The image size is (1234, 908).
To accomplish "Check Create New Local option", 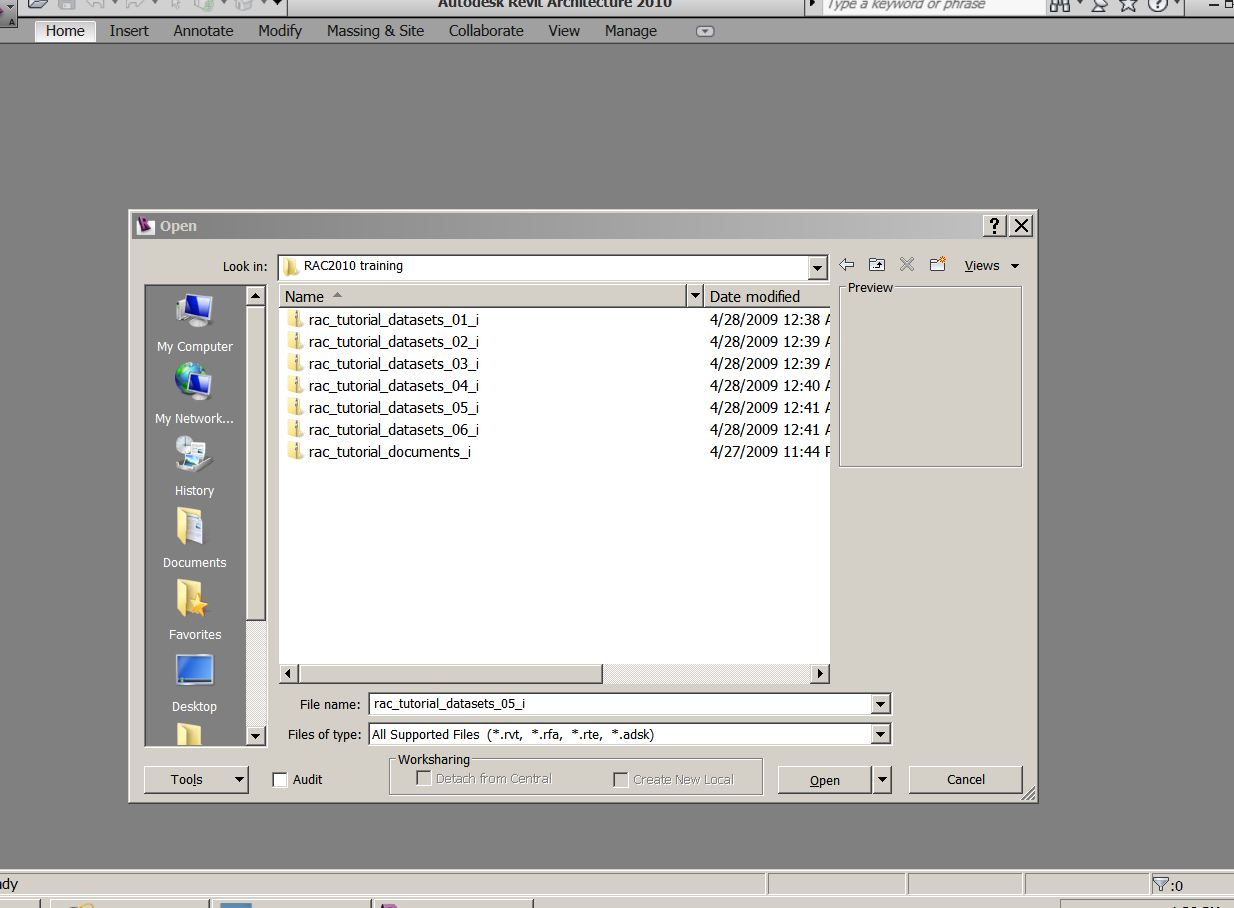I will pyautogui.click(x=621, y=779).
